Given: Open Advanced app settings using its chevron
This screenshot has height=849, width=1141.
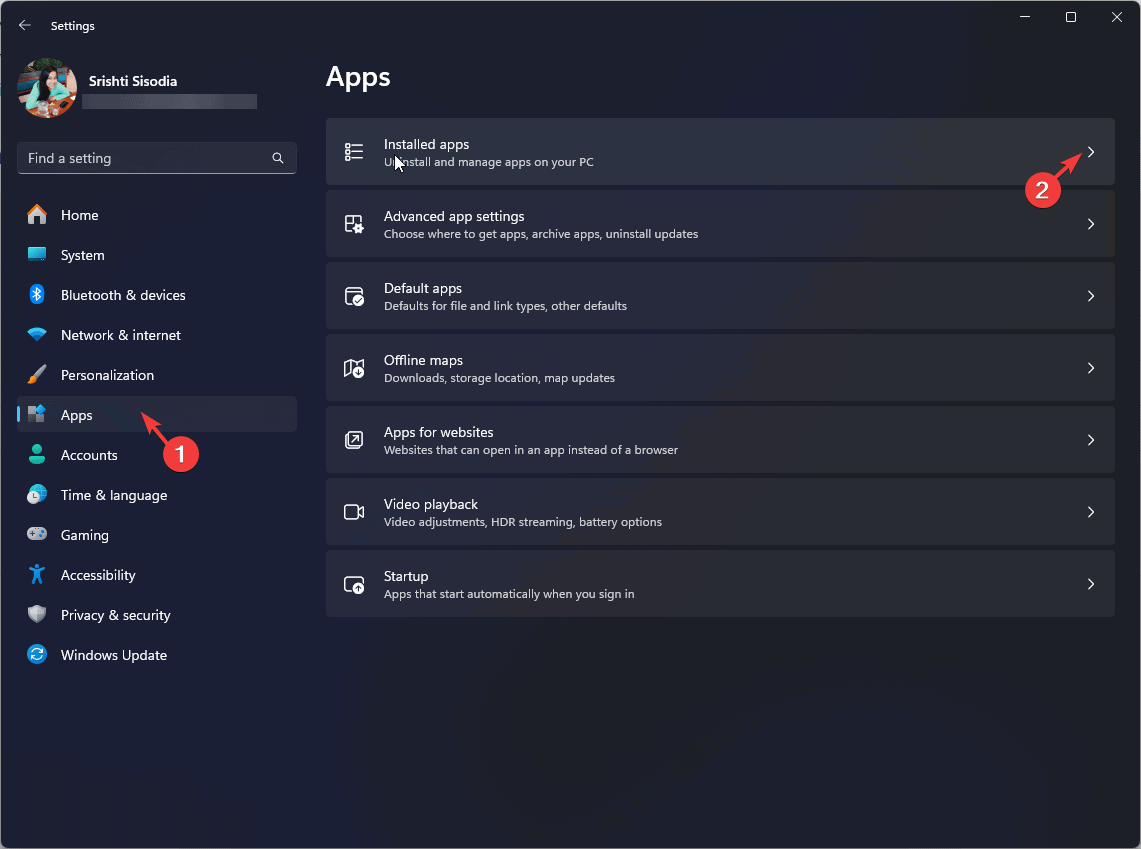Looking at the screenshot, I should tap(1091, 224).
